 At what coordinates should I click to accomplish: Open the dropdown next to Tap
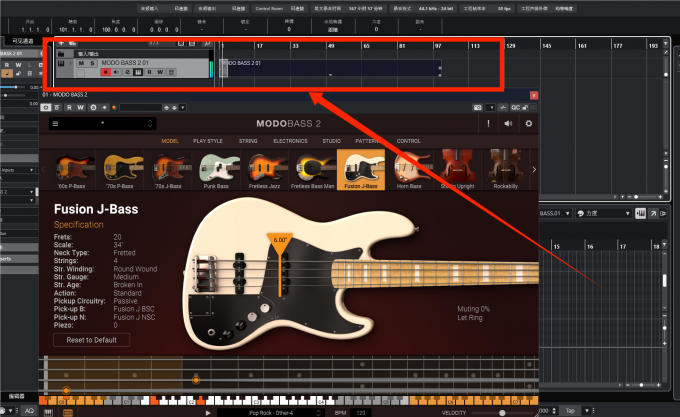click(x=587, y=410)
